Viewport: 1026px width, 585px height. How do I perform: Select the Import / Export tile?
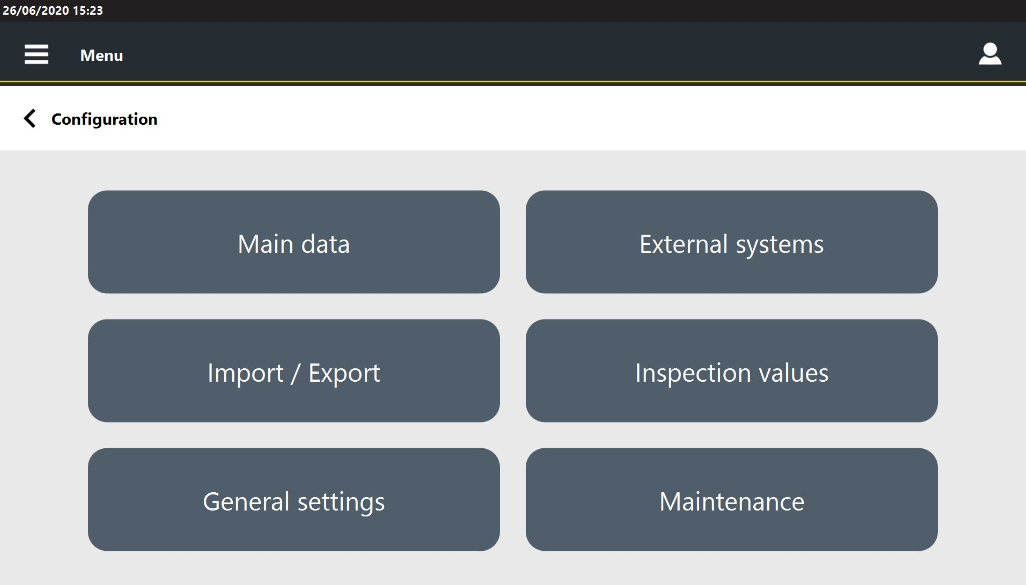pos(294,371)
